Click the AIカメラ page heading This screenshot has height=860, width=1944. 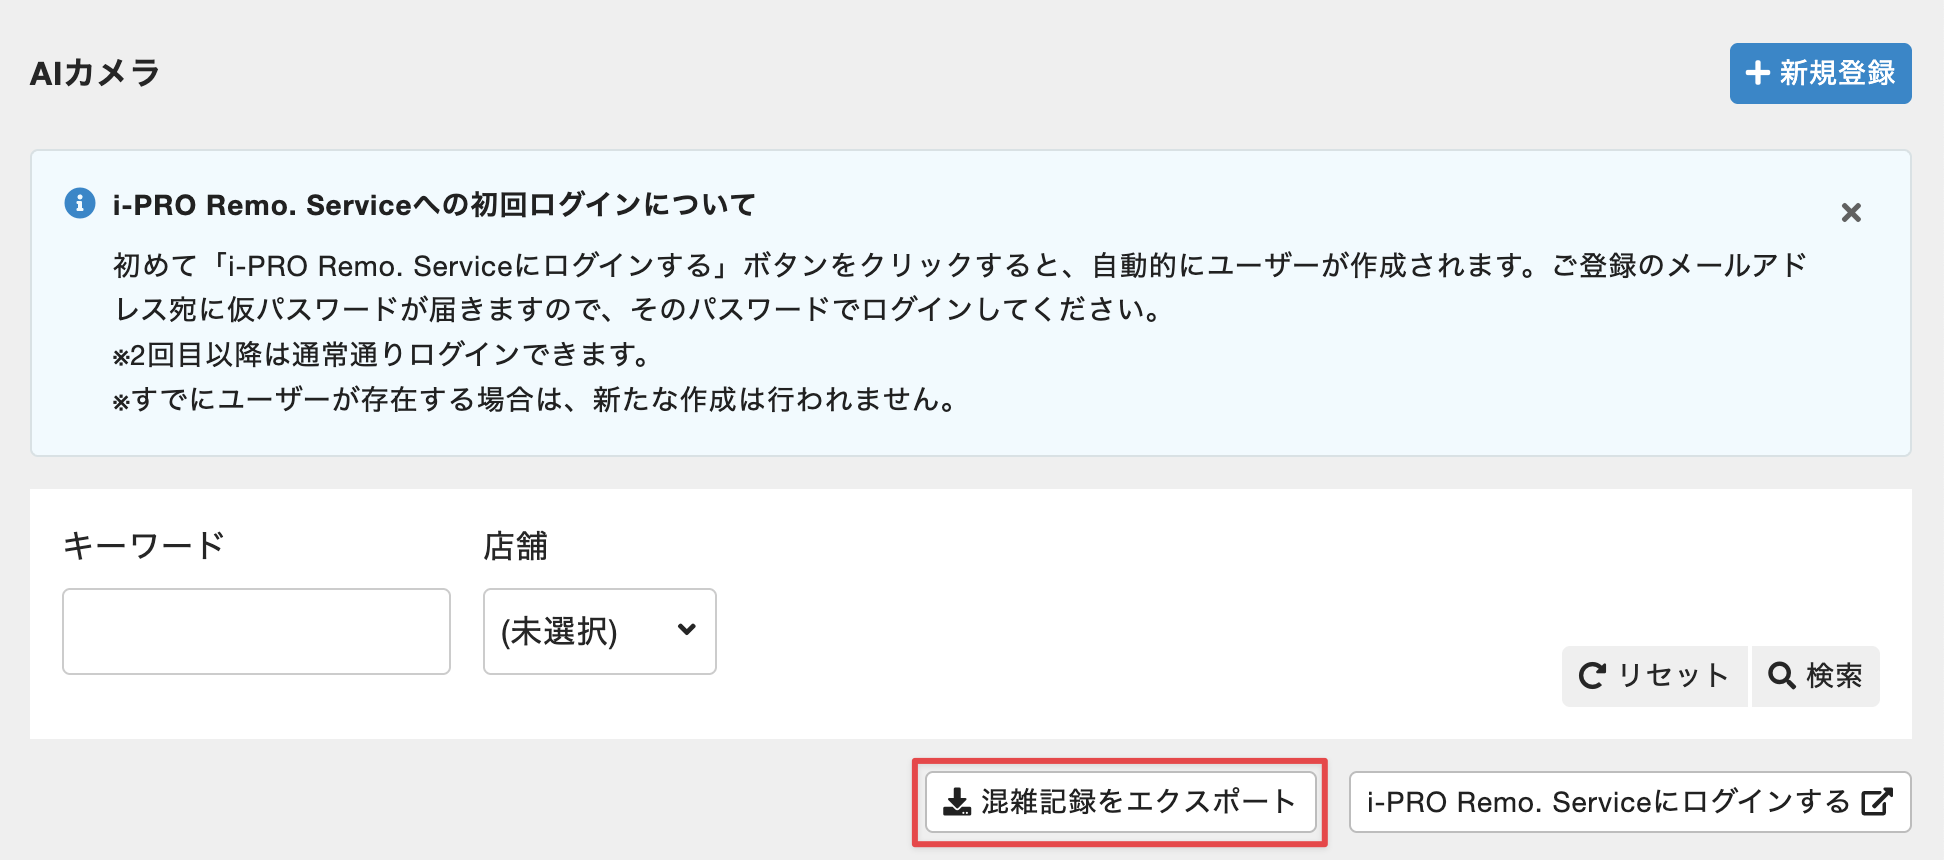click(x=95, y=73)
